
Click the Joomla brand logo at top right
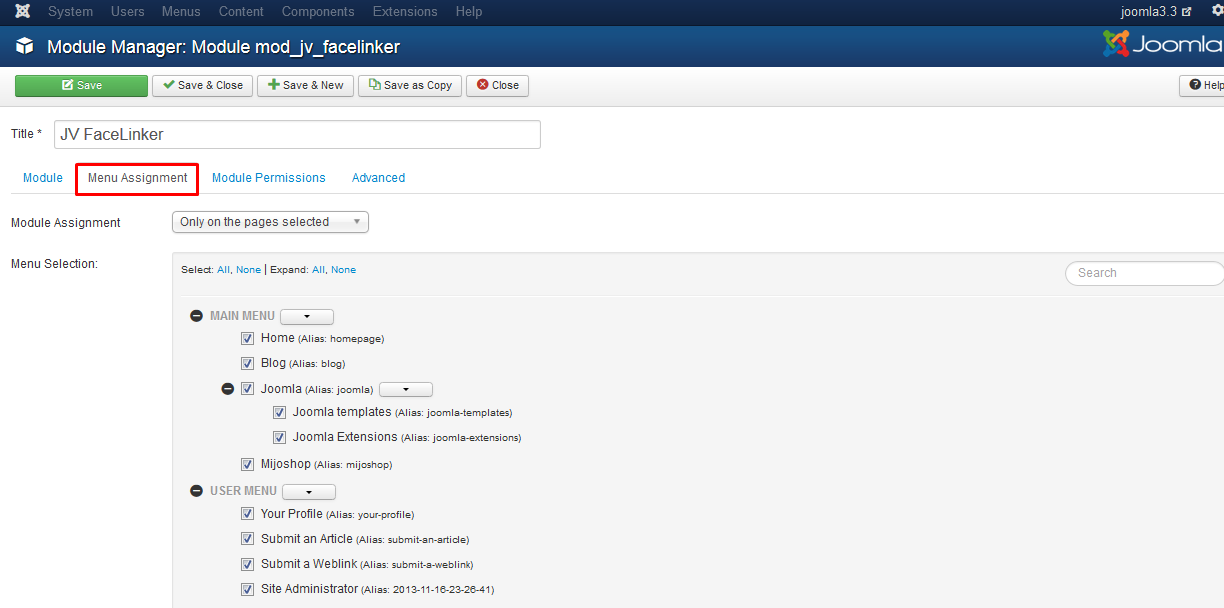coord(1163,44)
